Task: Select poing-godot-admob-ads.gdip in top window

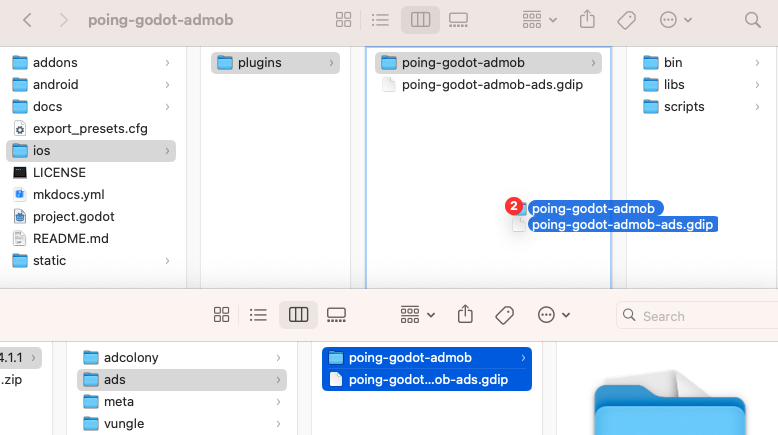Action: click(x=488, y=85)
